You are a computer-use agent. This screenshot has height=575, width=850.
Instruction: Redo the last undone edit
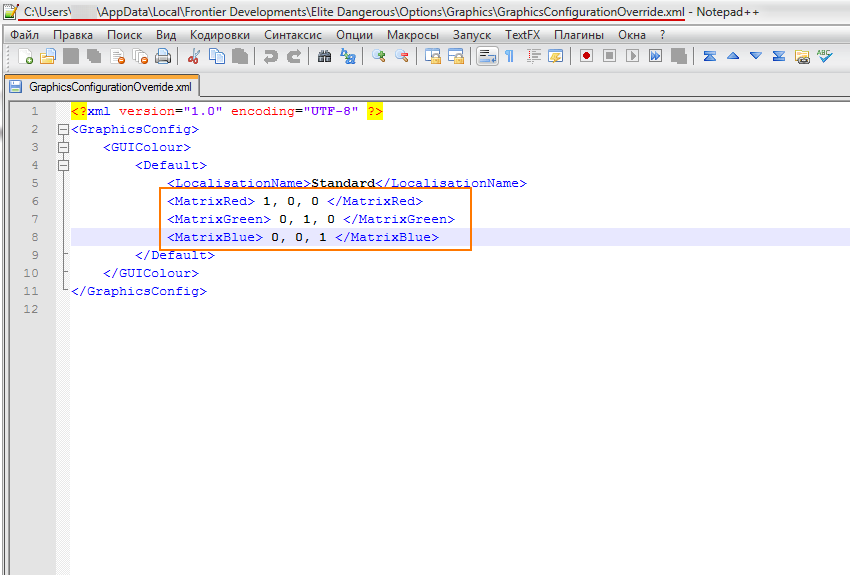(x=294, y=56)
